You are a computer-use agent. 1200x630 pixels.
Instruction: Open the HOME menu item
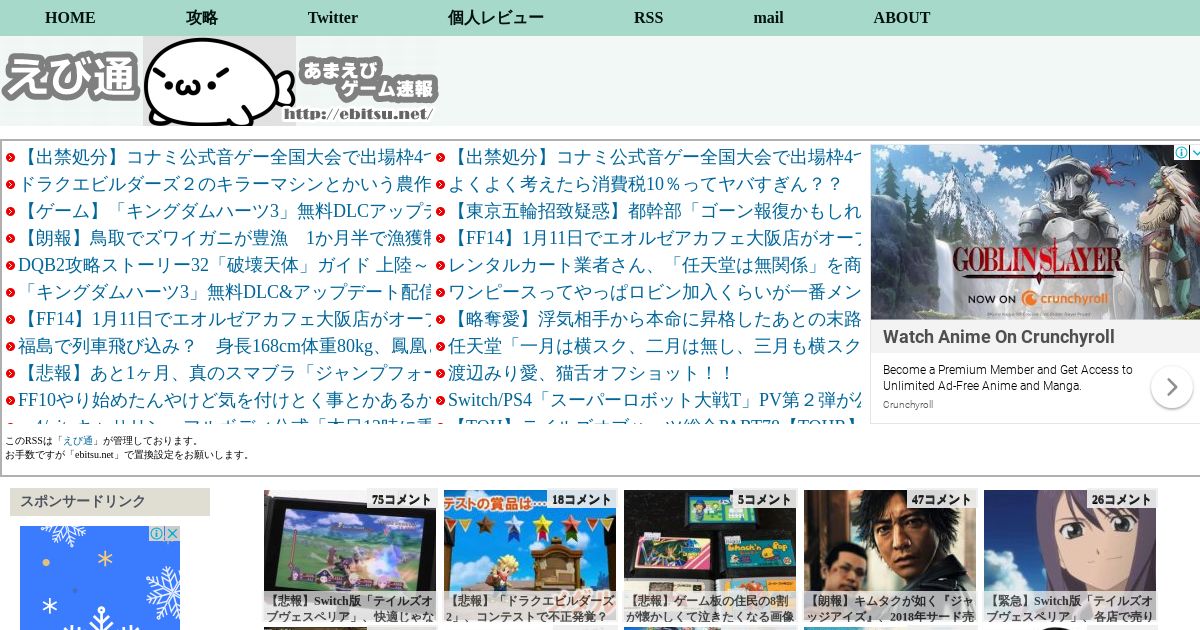[70, 18]
